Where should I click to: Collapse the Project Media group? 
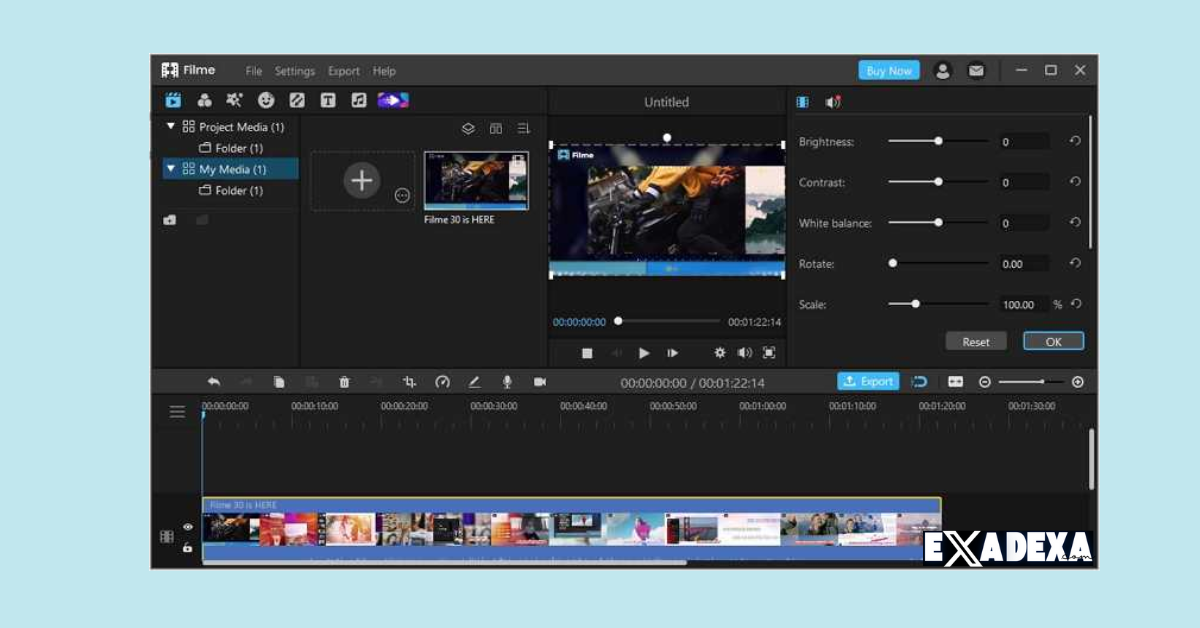(x=171, y=127)
